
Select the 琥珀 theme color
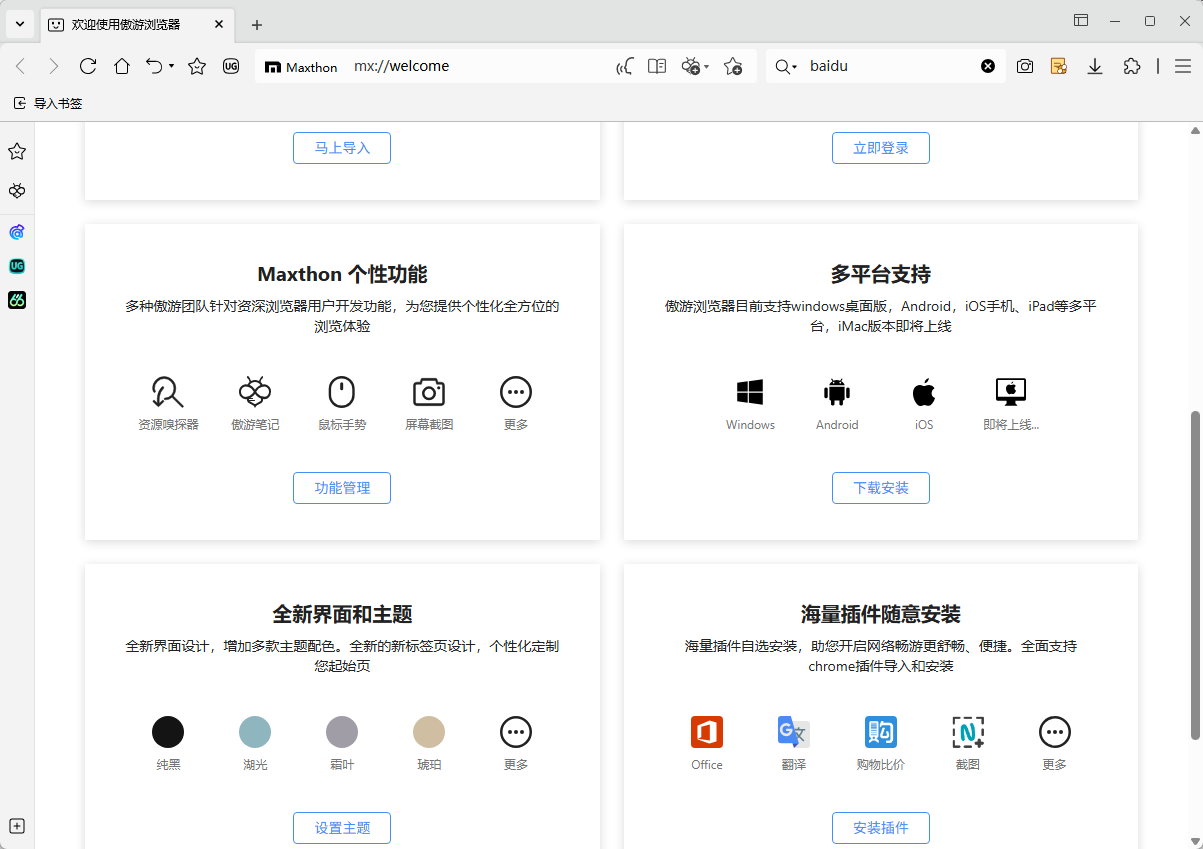(x=429, y=732)
